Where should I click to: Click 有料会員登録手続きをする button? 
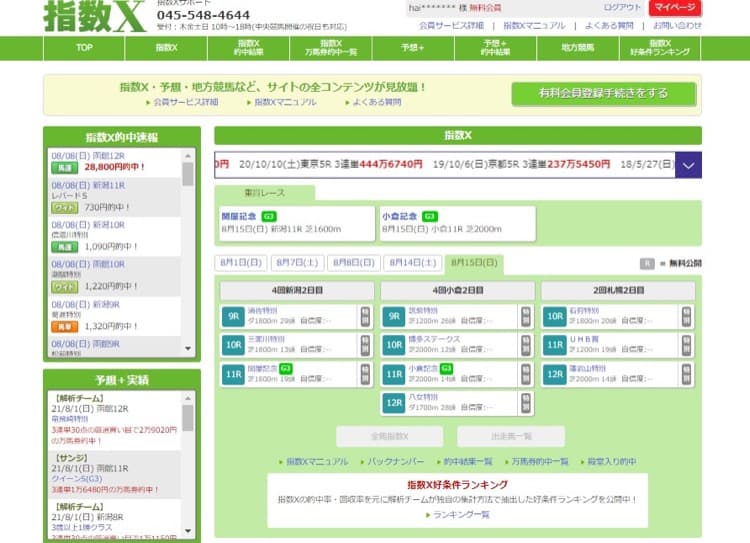pos(604,93)
